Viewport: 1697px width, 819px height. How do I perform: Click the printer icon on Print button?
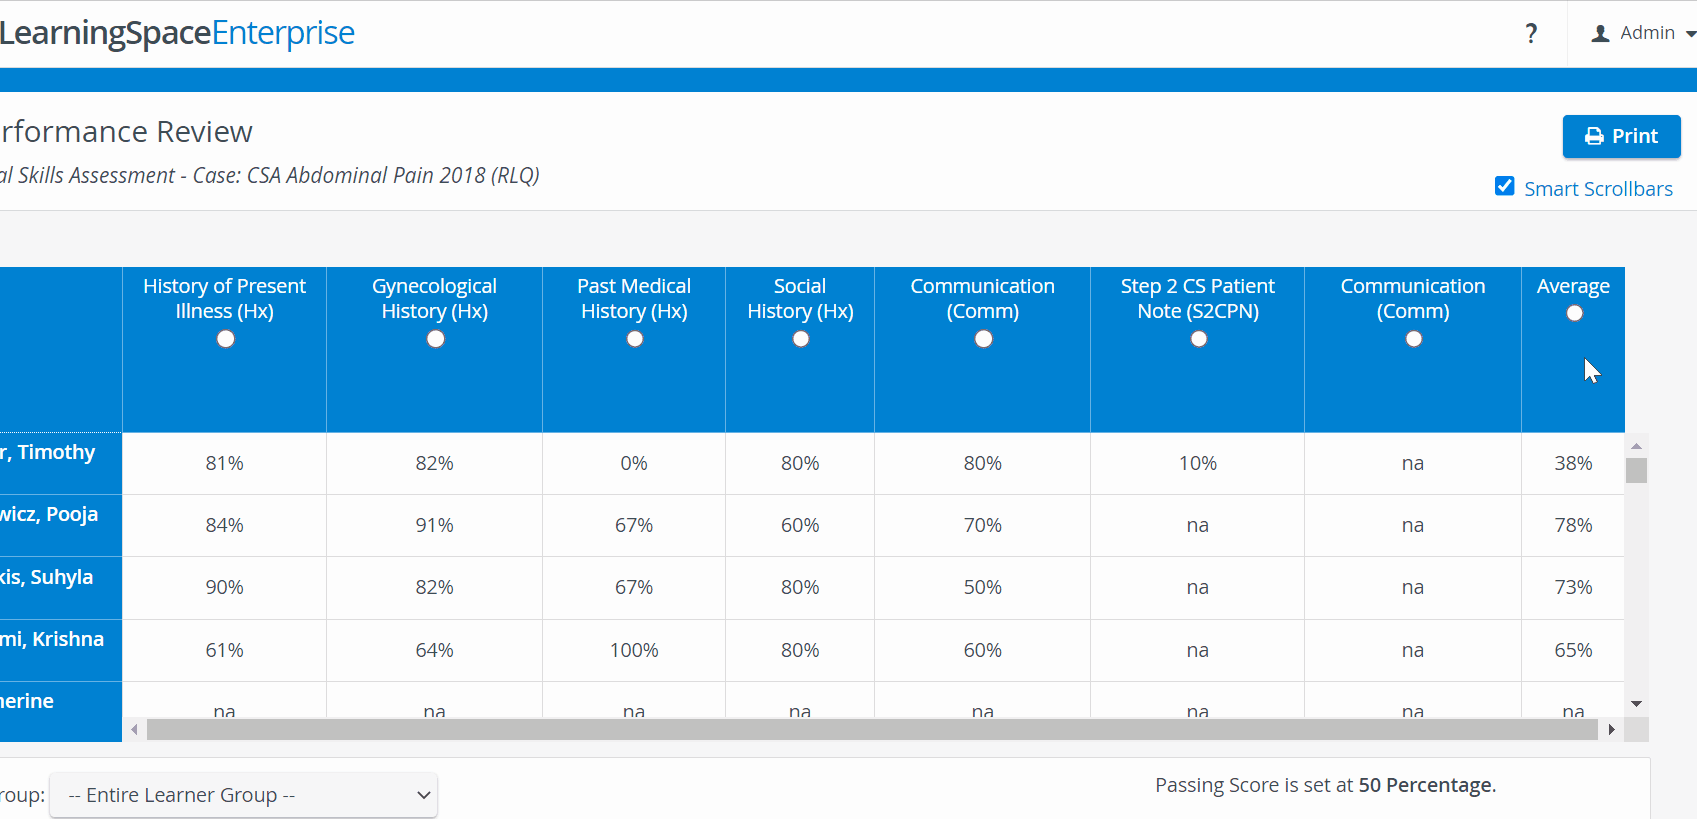[x=1594, y=136]
